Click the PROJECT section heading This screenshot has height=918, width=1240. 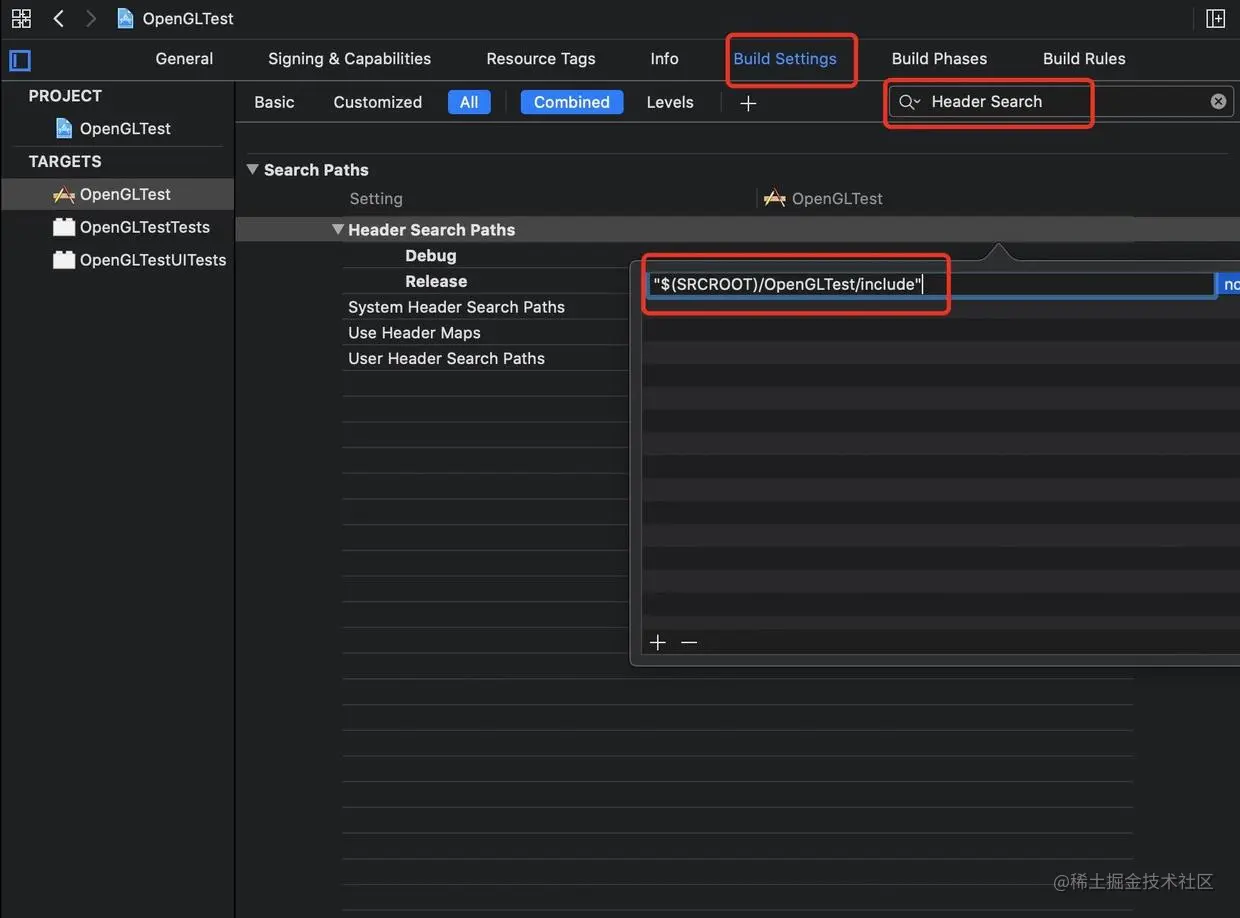[65, 96]
